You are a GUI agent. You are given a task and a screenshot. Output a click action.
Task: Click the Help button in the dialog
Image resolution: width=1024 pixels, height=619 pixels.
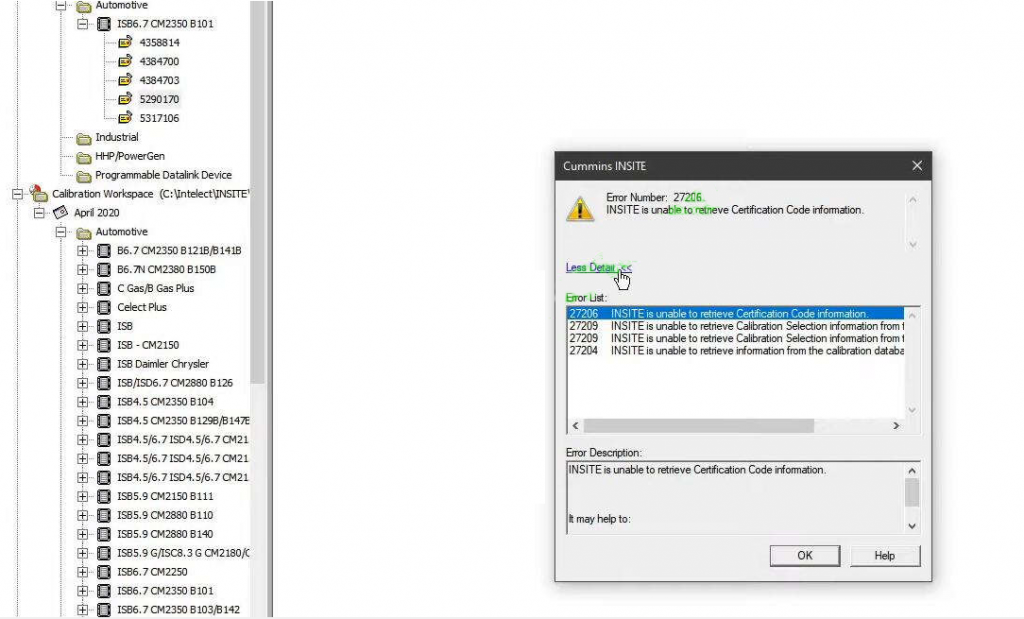click(x=885, y=556)
